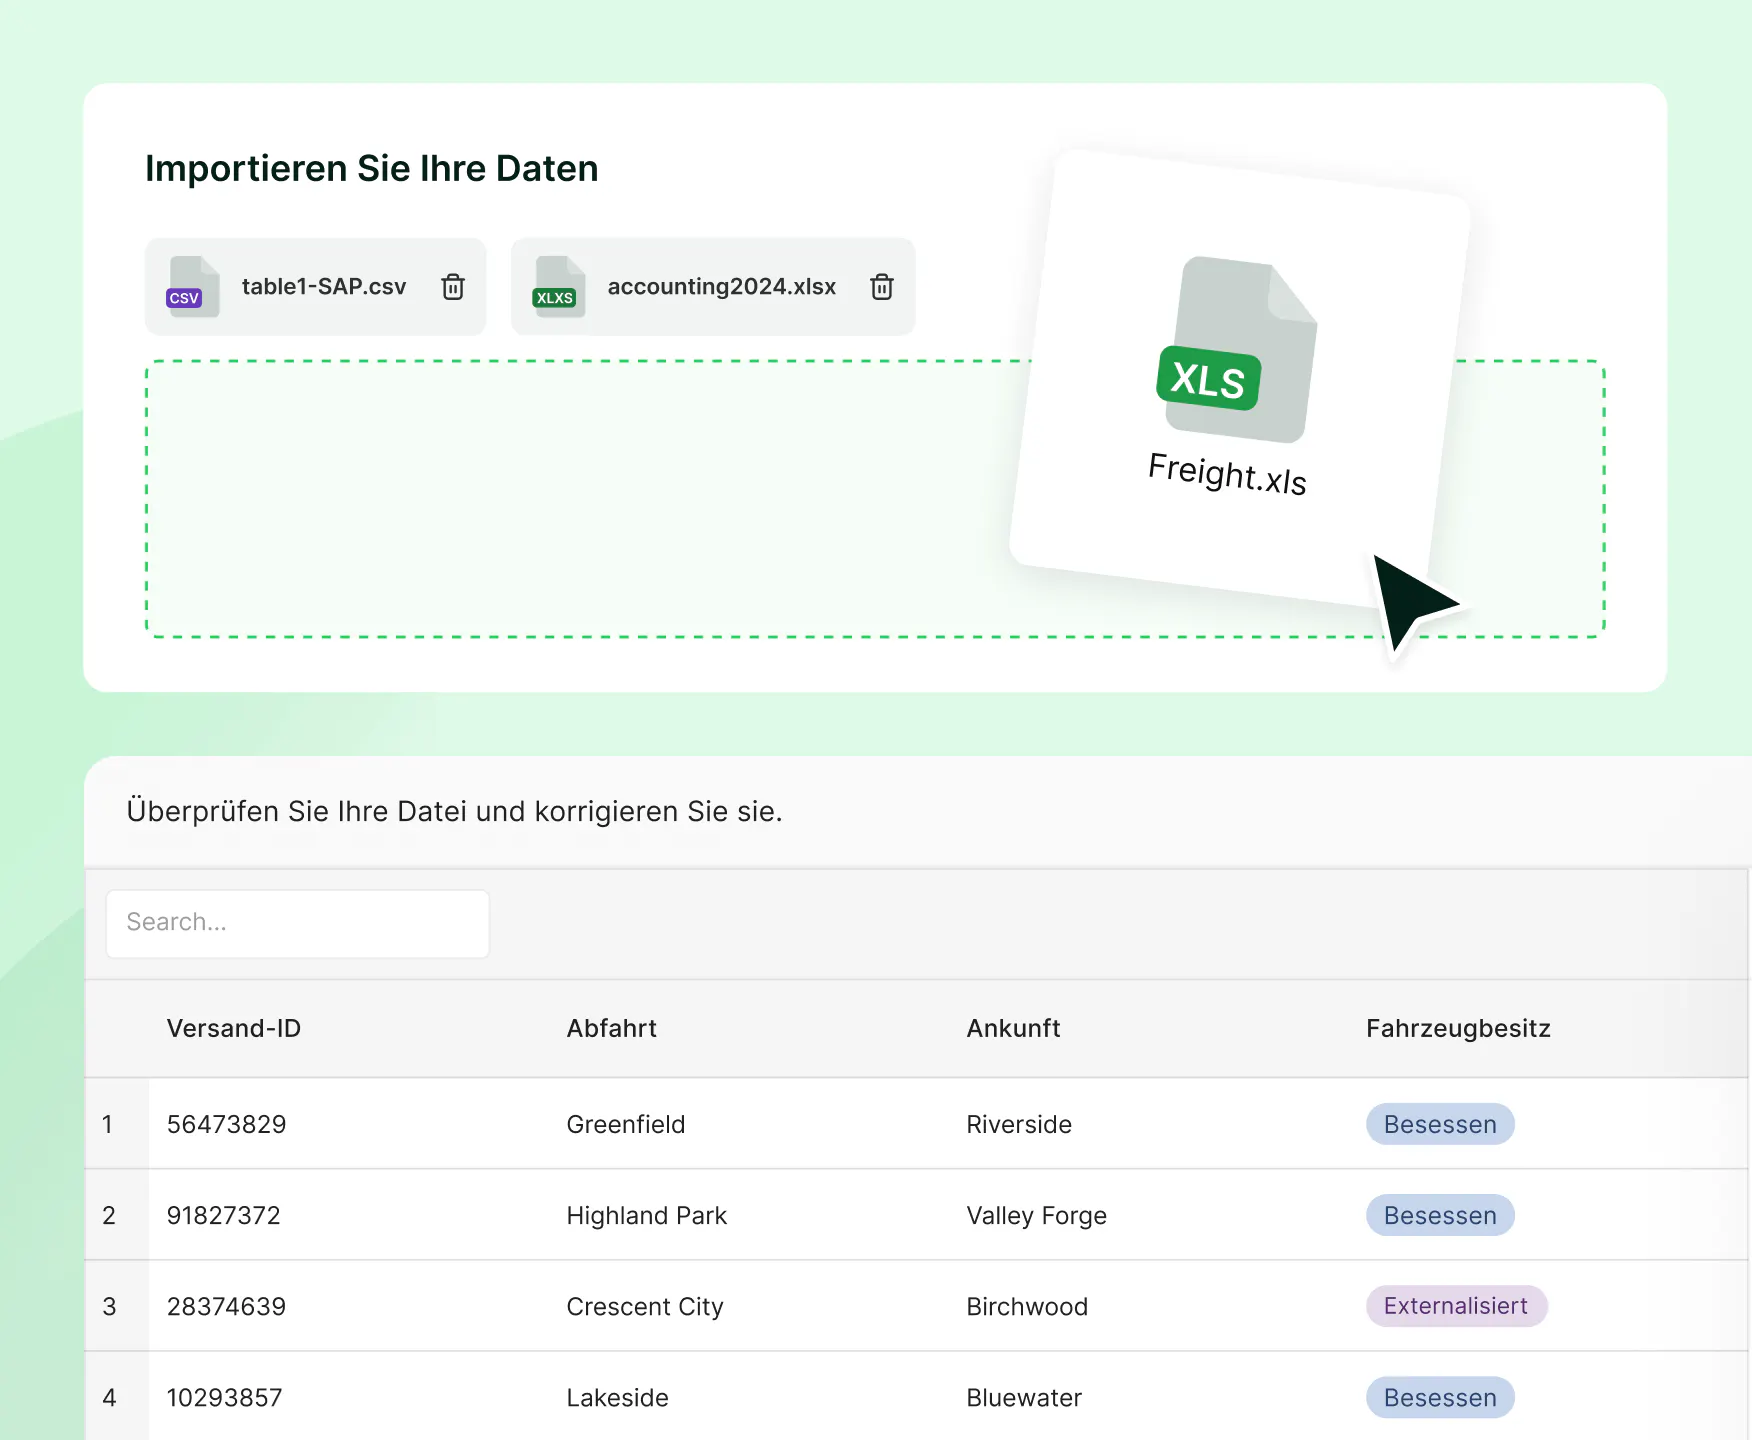The width and height of the screenshot is (1752, 1440).
Task: Click the Besessen badge in row 1
Action: 1440,1124
